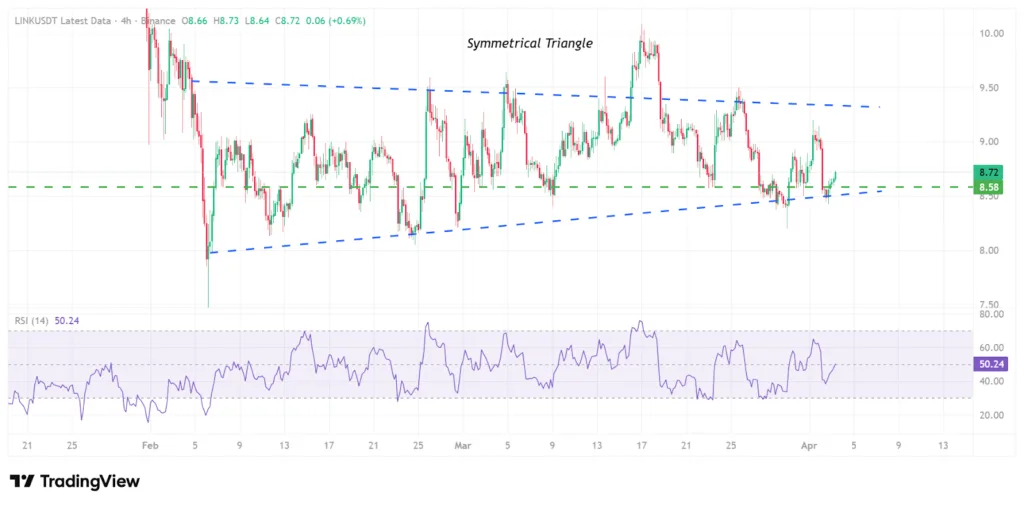Image resolution: width=1024 pixels, height=506 pixels.
Task: Click the 80.00 RSI scale label
Action: click(992, 314)
